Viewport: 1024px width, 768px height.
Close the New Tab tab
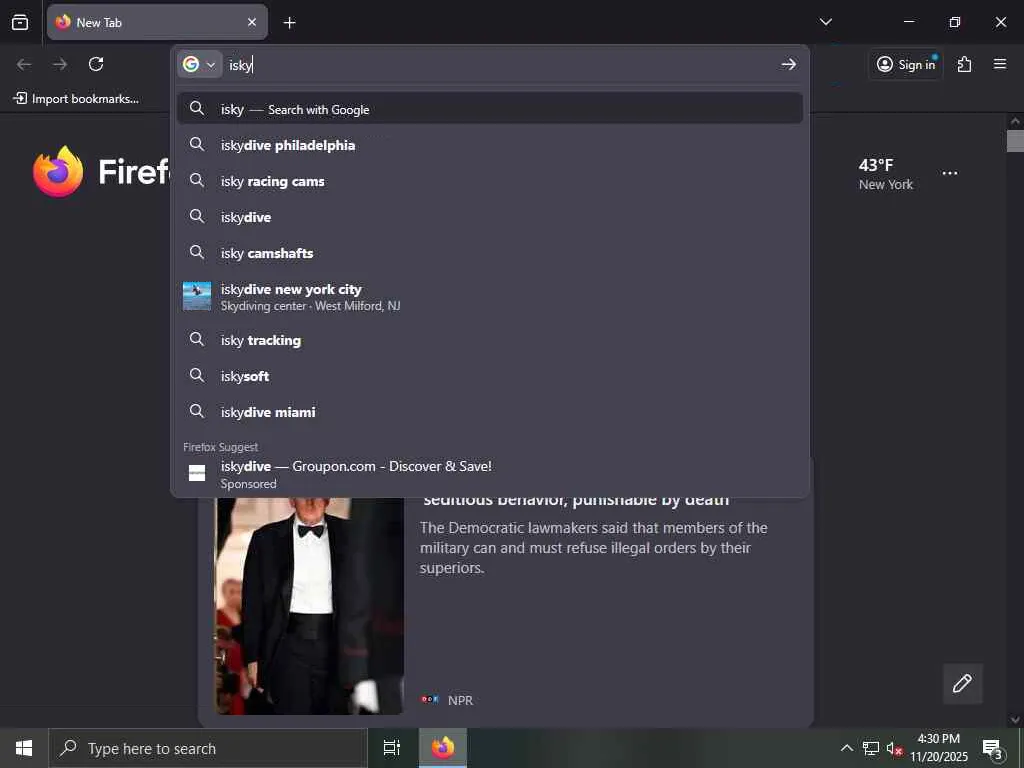252,22
